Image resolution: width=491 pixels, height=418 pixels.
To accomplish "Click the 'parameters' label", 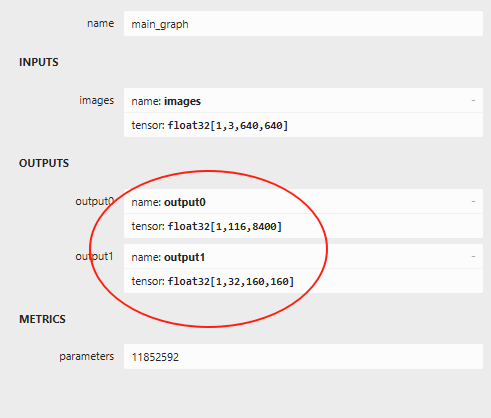I will click(87, 357).
